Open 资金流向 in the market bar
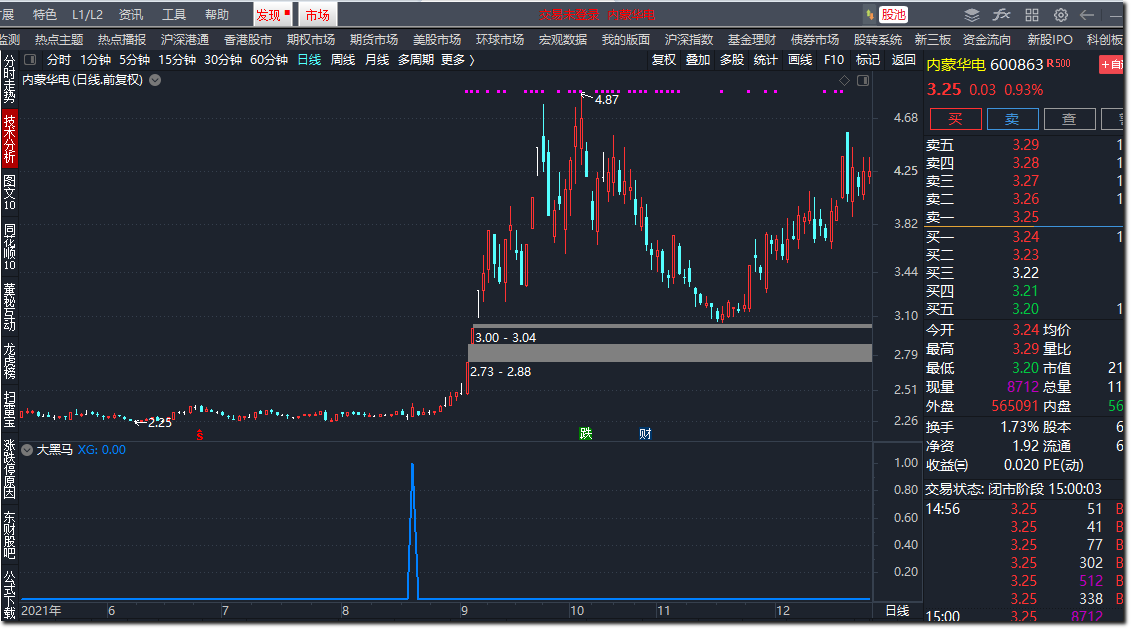 [987, 40]
